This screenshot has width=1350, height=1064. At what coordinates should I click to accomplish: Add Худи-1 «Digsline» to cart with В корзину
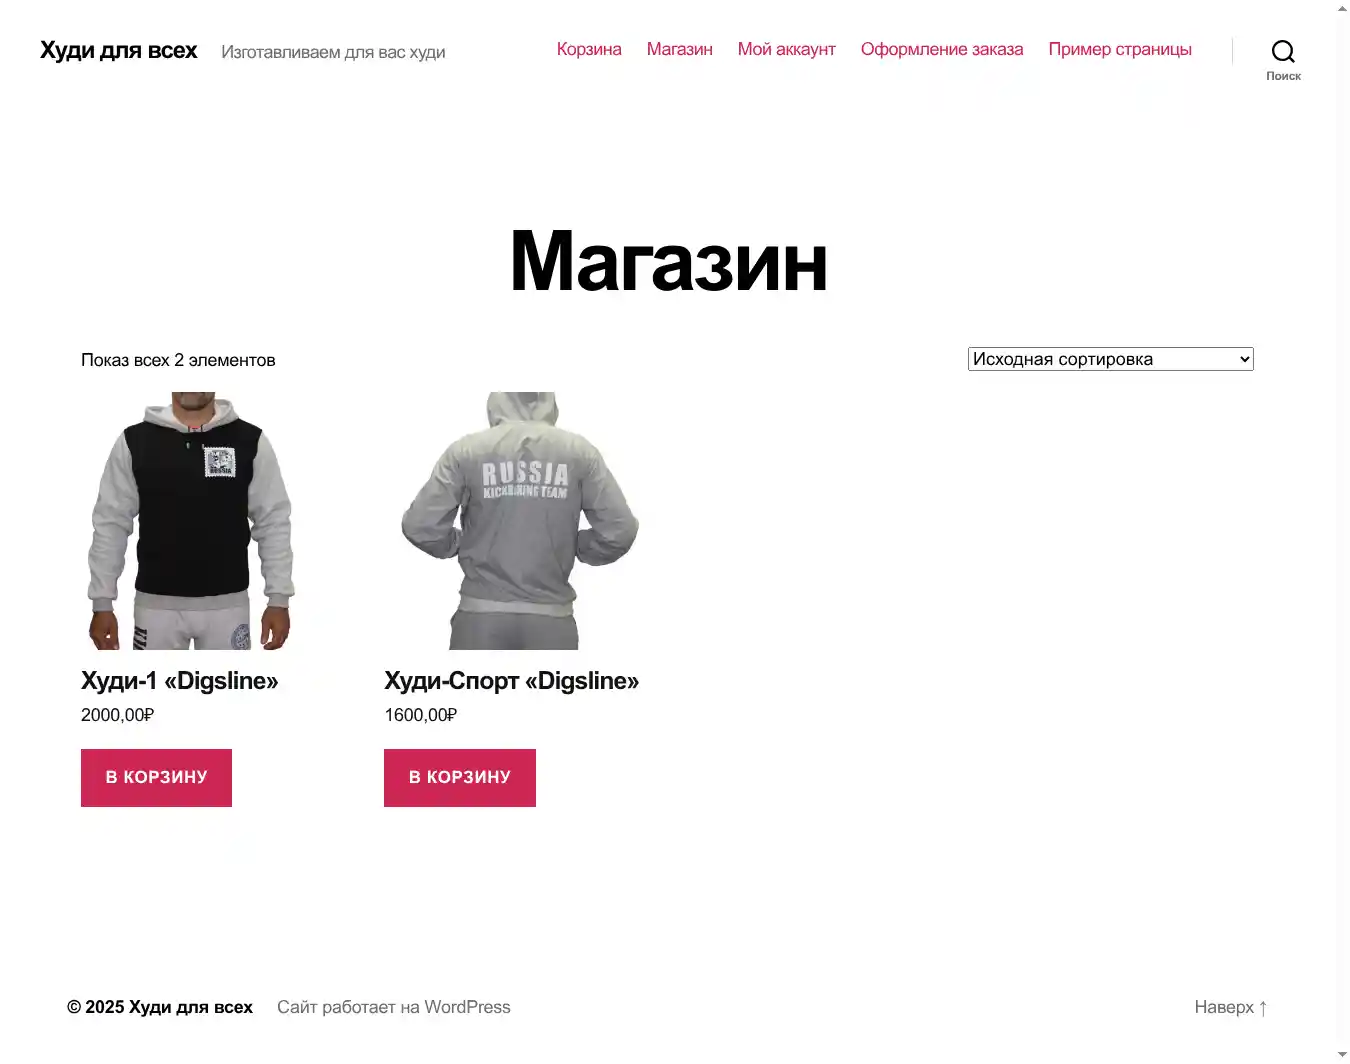(x=156, y=777)
